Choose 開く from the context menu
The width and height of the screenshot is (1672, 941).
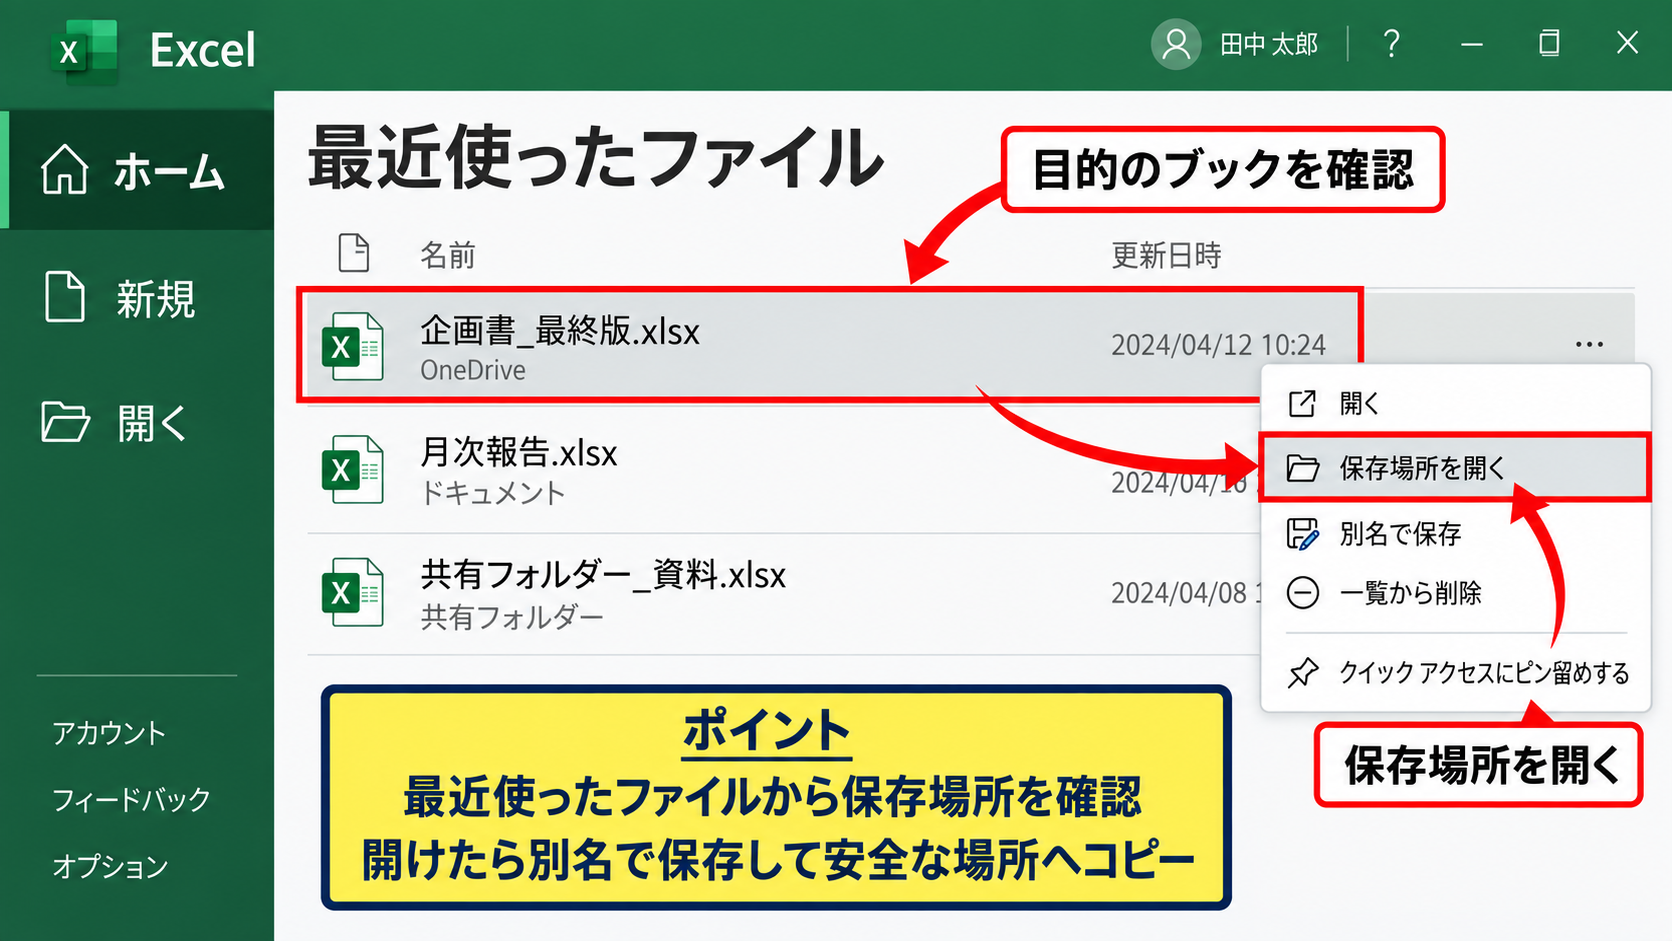(x=1455, y=404)
